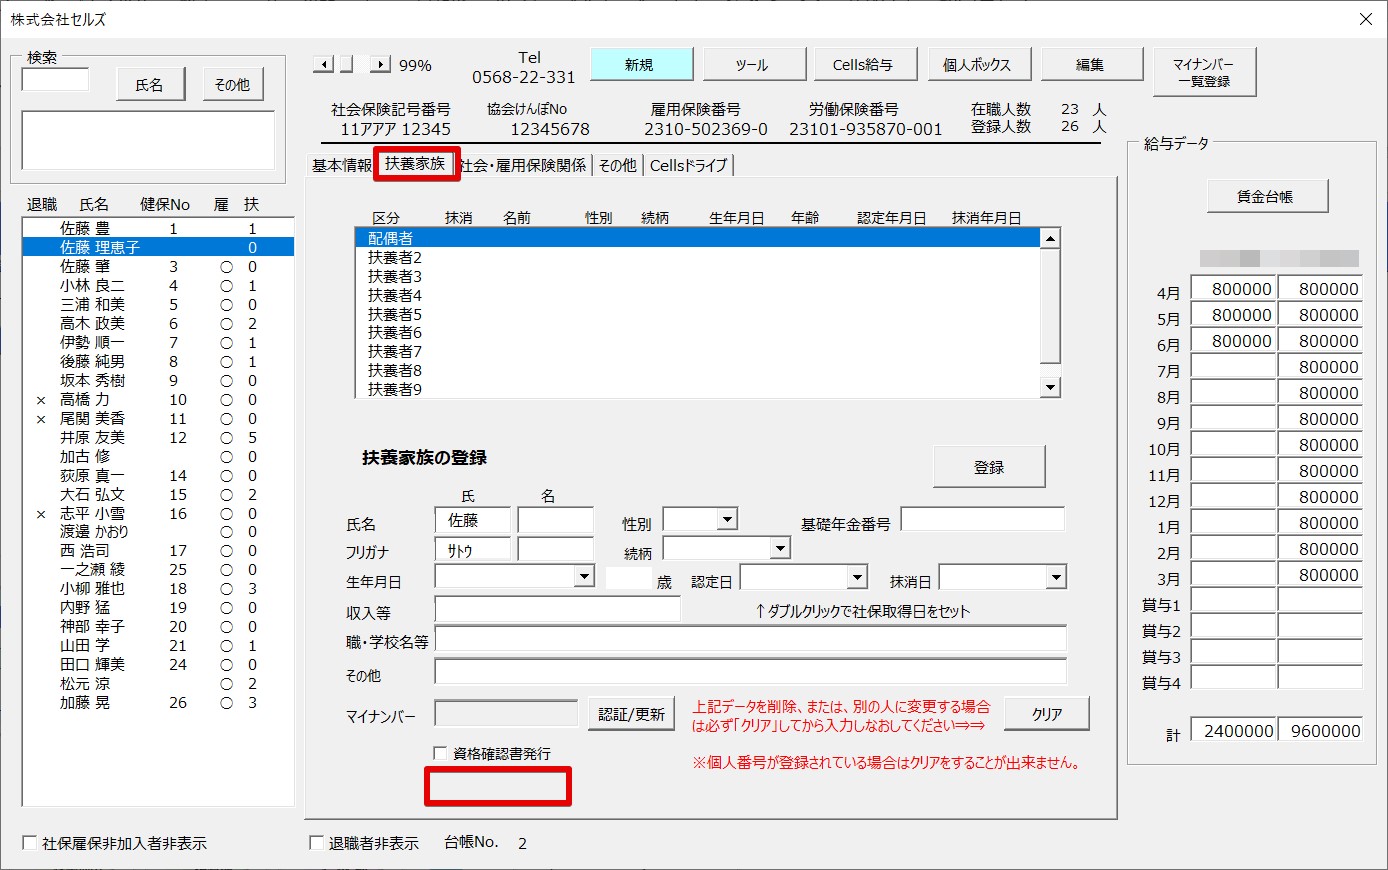Screen dimensions: 1388x870
Task: Click the 登録 button
Action: tap(989, 467)
